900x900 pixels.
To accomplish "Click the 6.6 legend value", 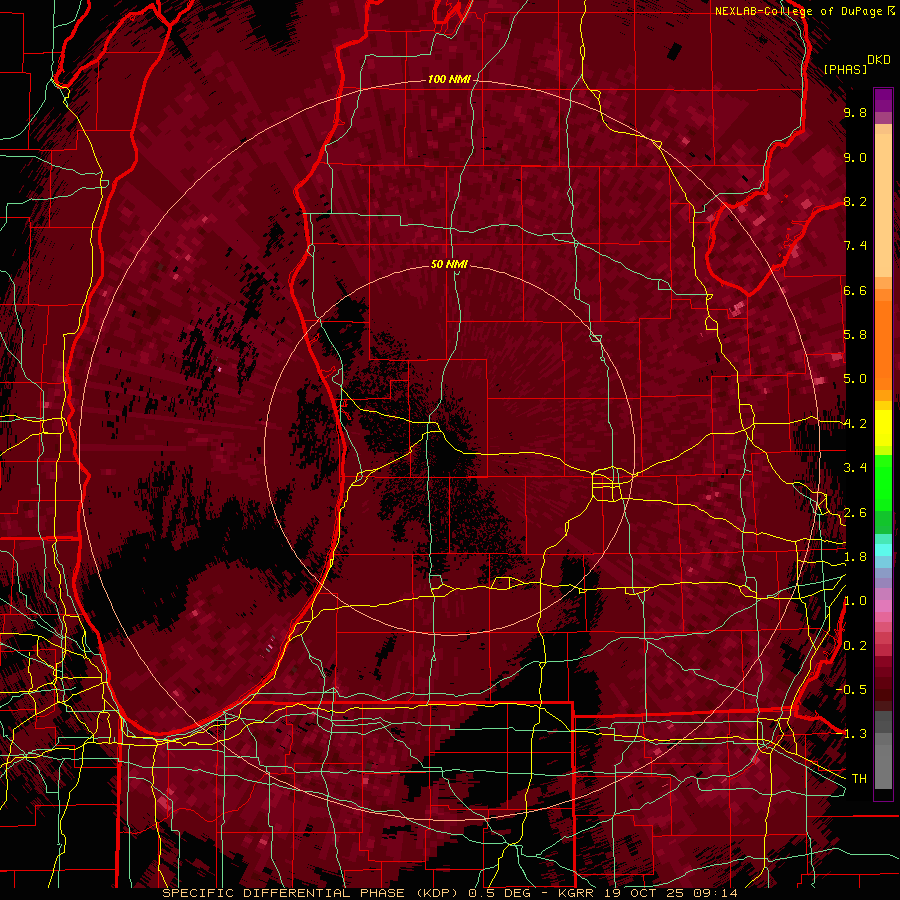I will coord(855,290).
